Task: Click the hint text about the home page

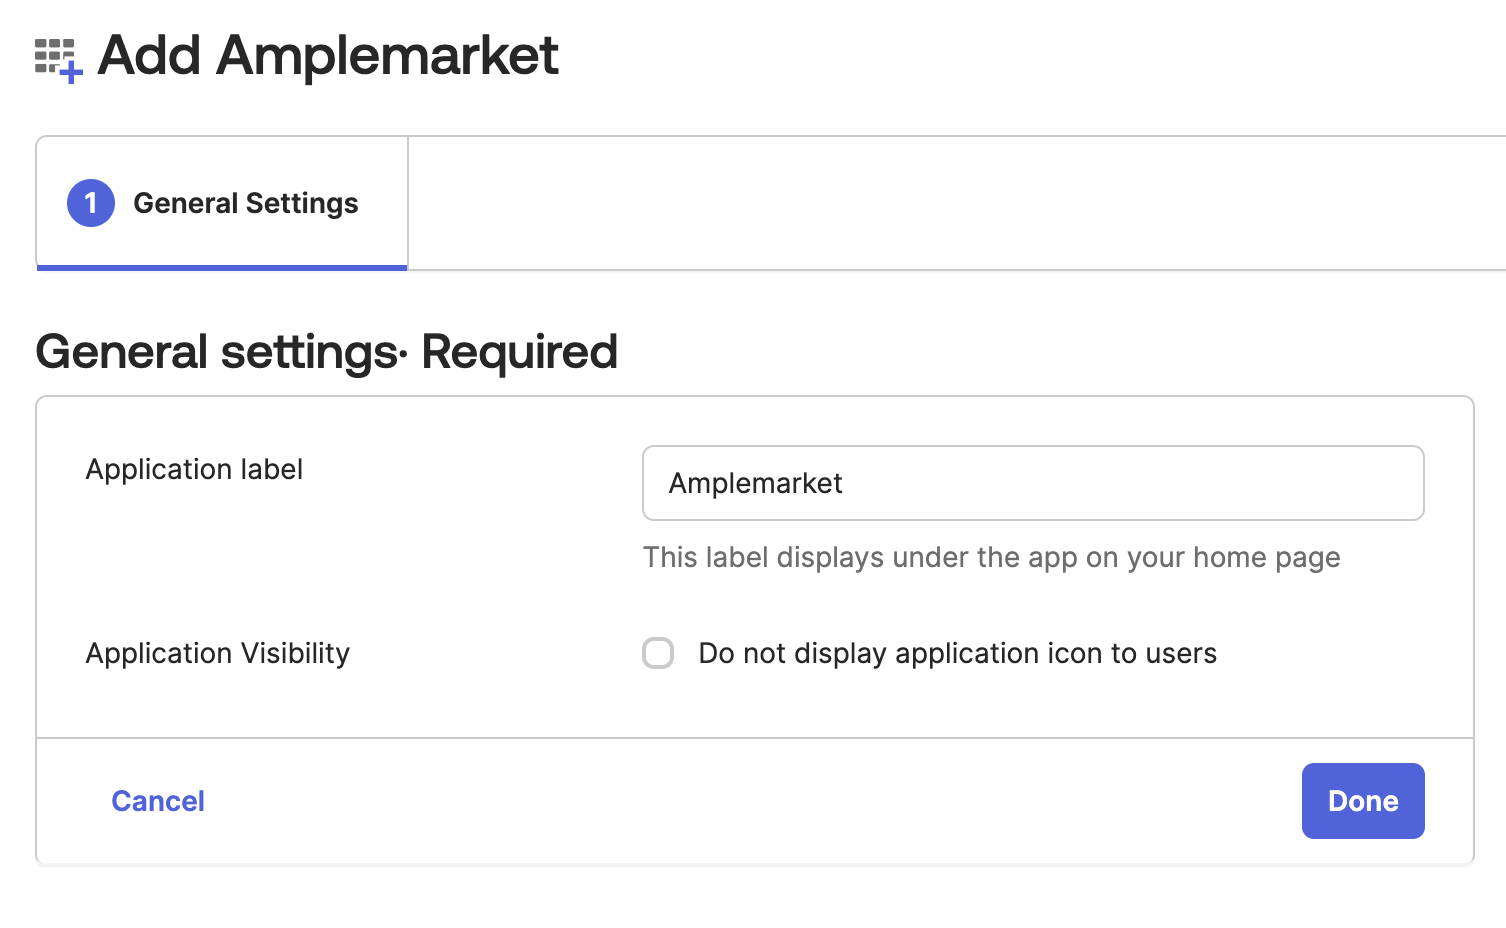Action: (991, 557)
